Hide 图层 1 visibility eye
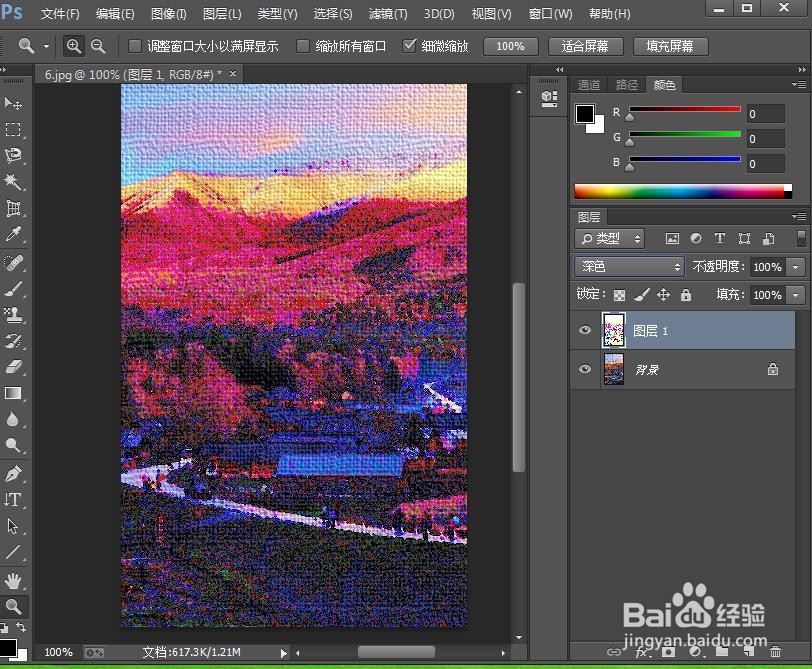 585,330
